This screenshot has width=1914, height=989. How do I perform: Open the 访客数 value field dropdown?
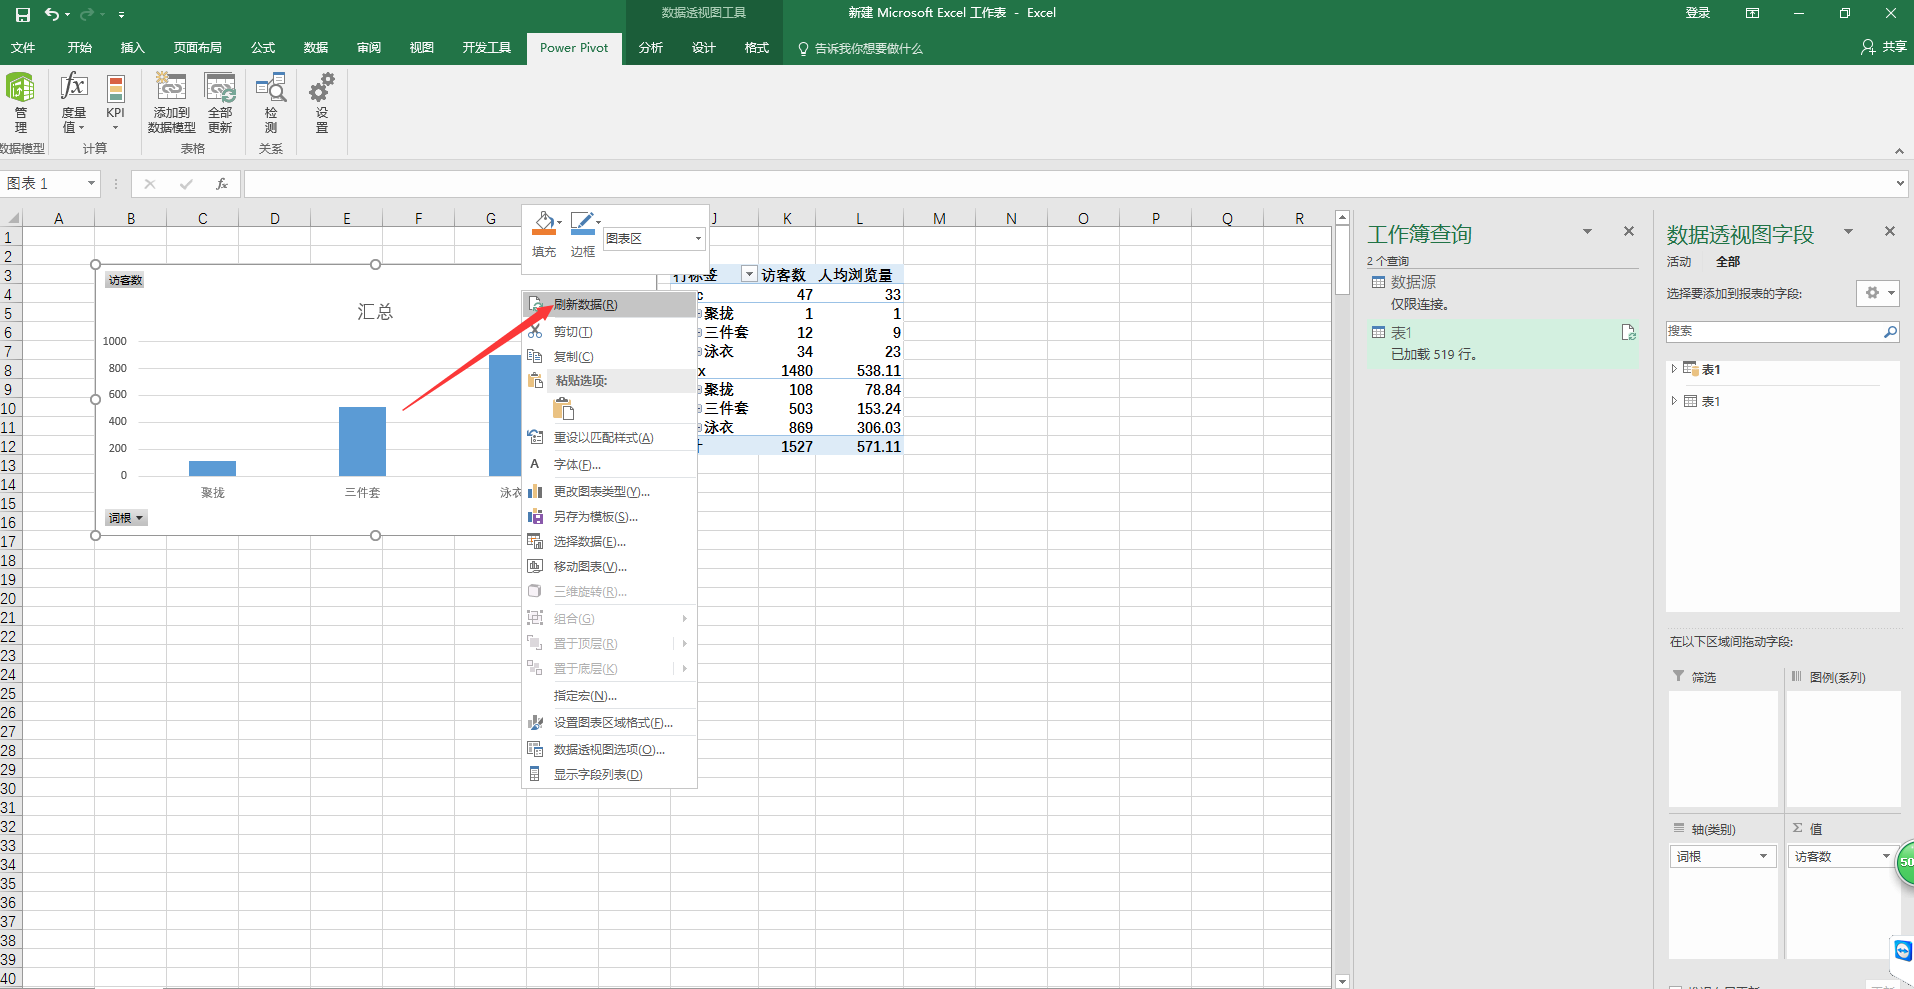click(x=1841, y=857)
